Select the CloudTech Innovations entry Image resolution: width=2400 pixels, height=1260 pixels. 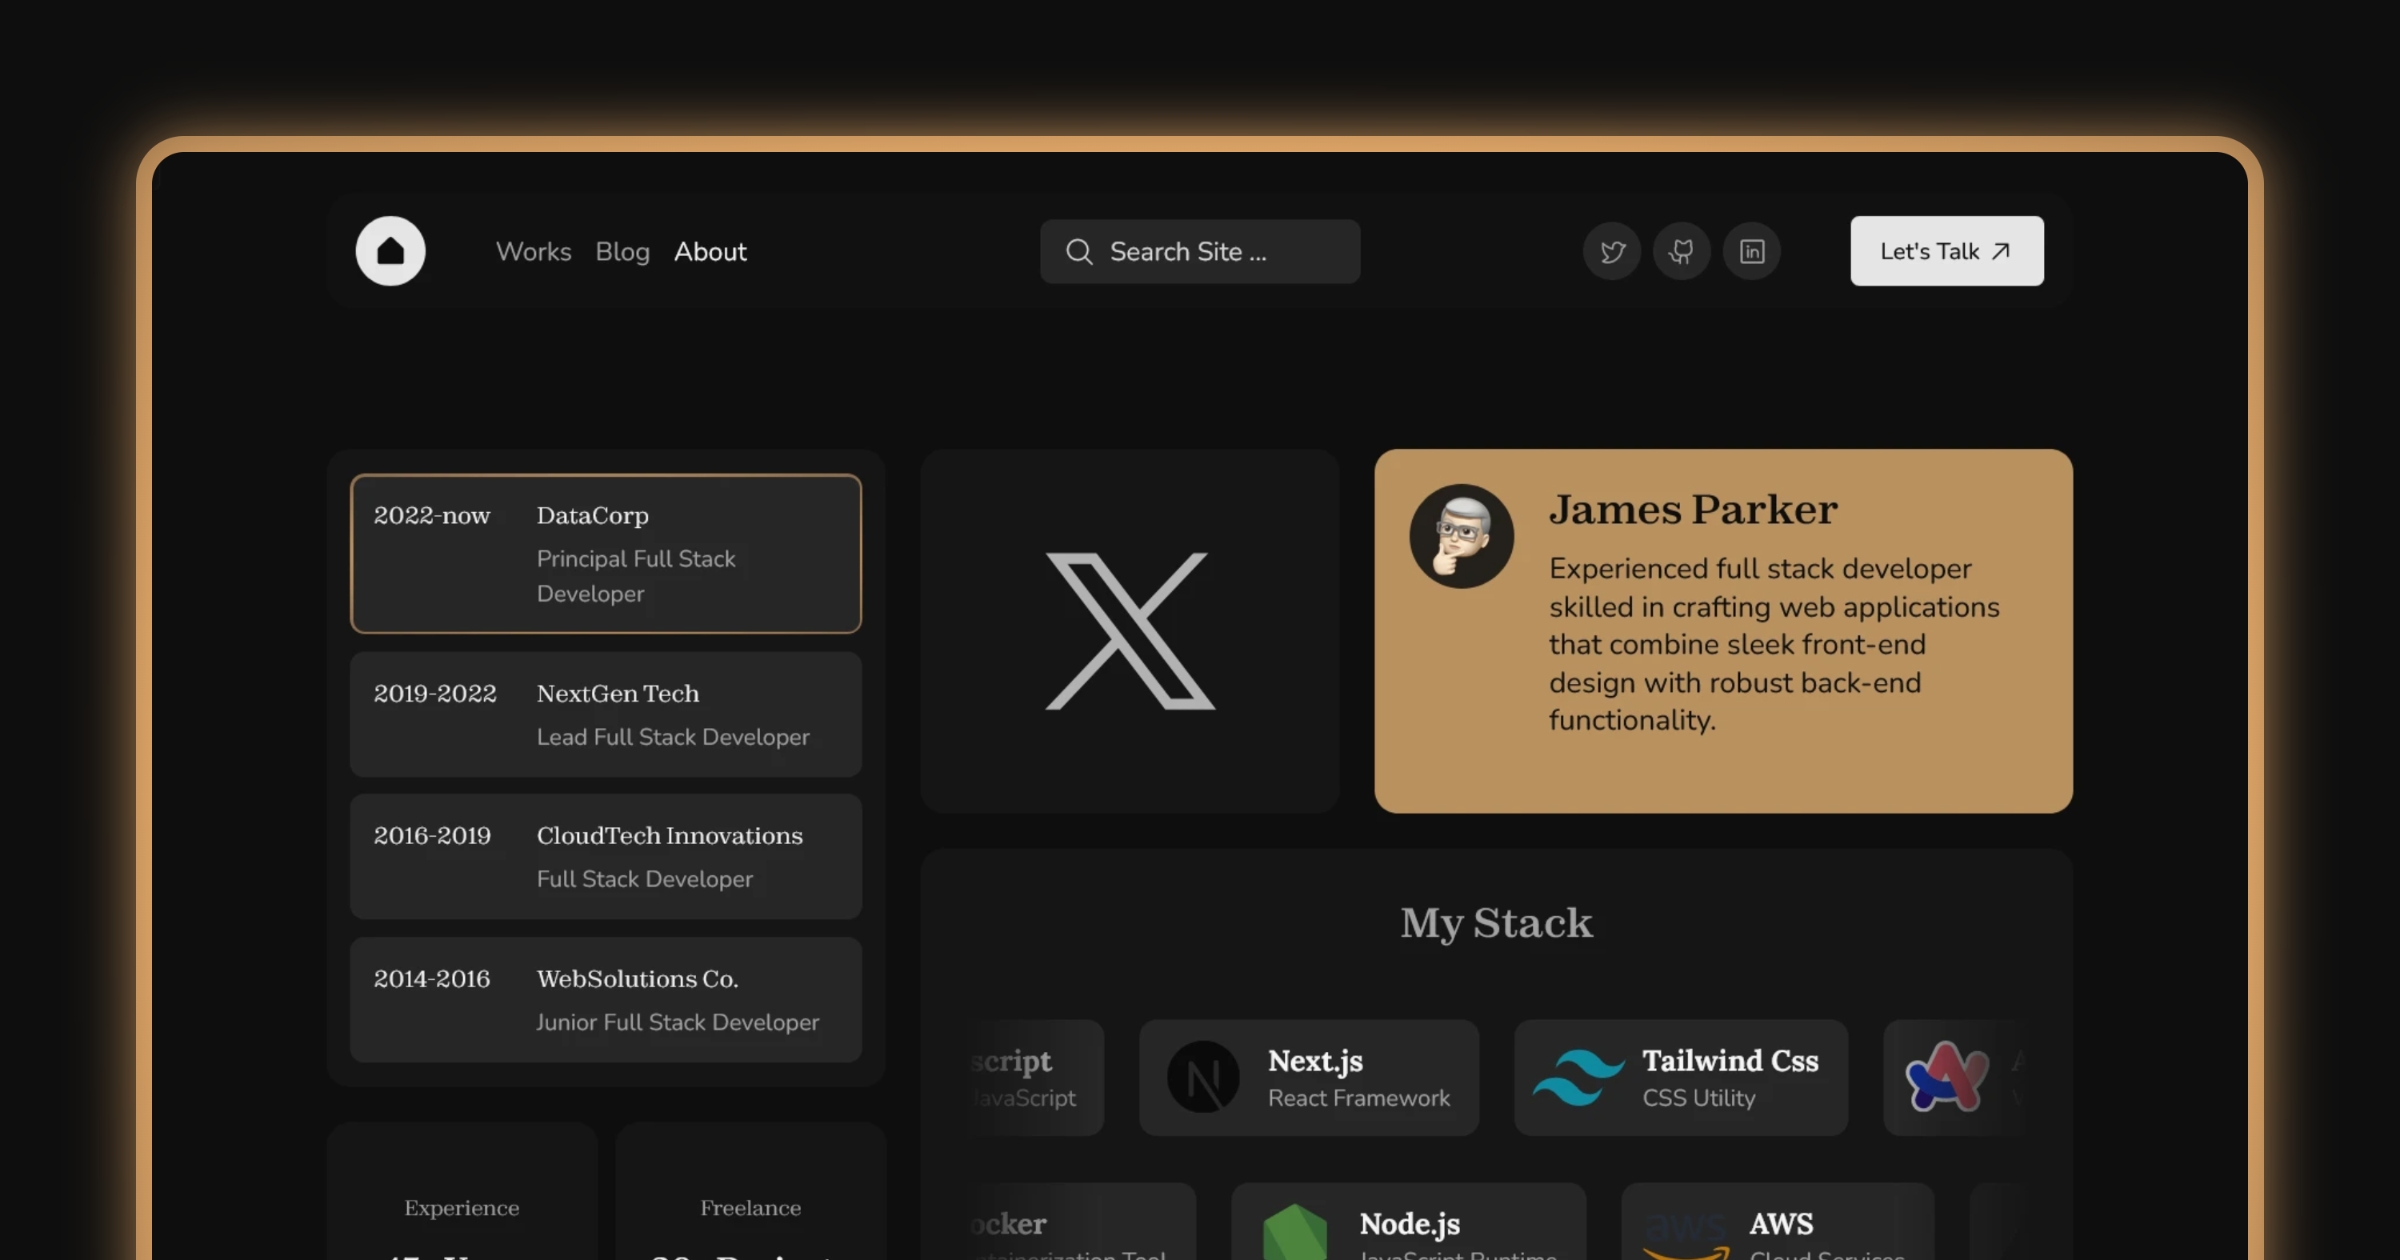click(x=606, y=856)
